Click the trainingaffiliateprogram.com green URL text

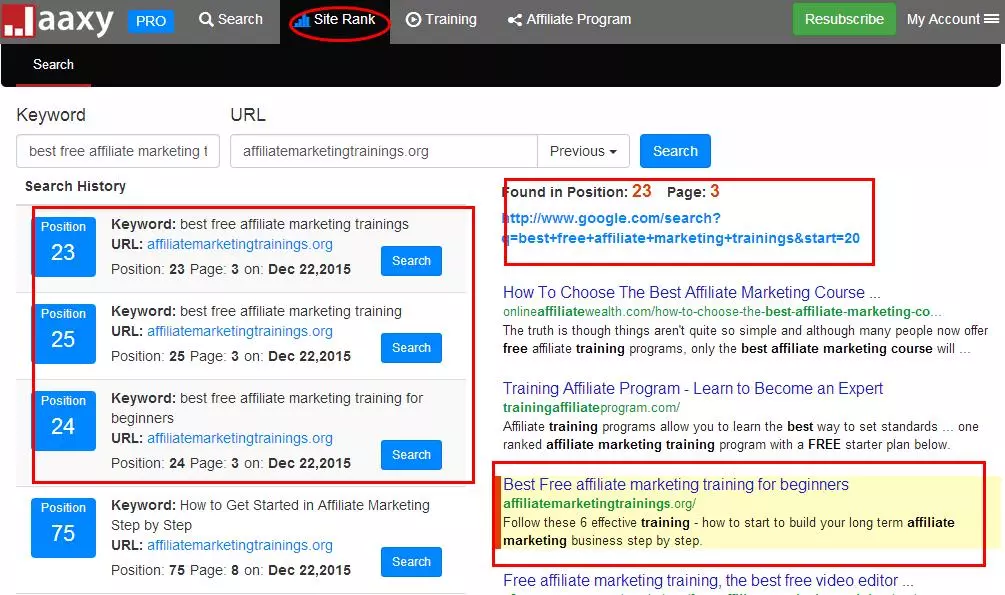click(591, 408)
